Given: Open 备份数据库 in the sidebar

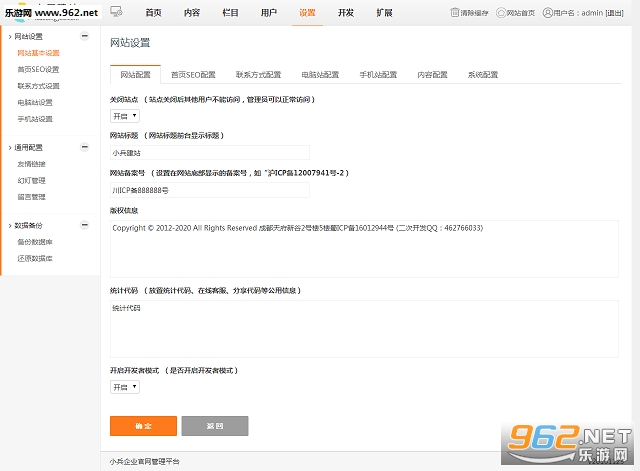Looking at the screenshot, I should click(35, 242).
